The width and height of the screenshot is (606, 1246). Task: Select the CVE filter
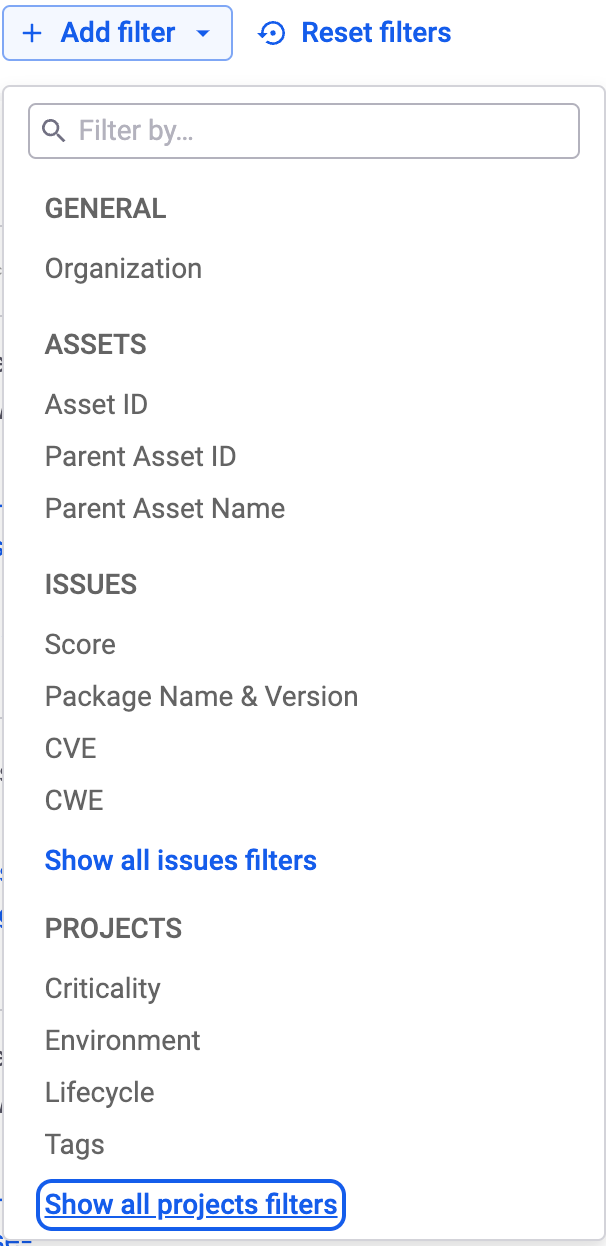click(70, 748)
